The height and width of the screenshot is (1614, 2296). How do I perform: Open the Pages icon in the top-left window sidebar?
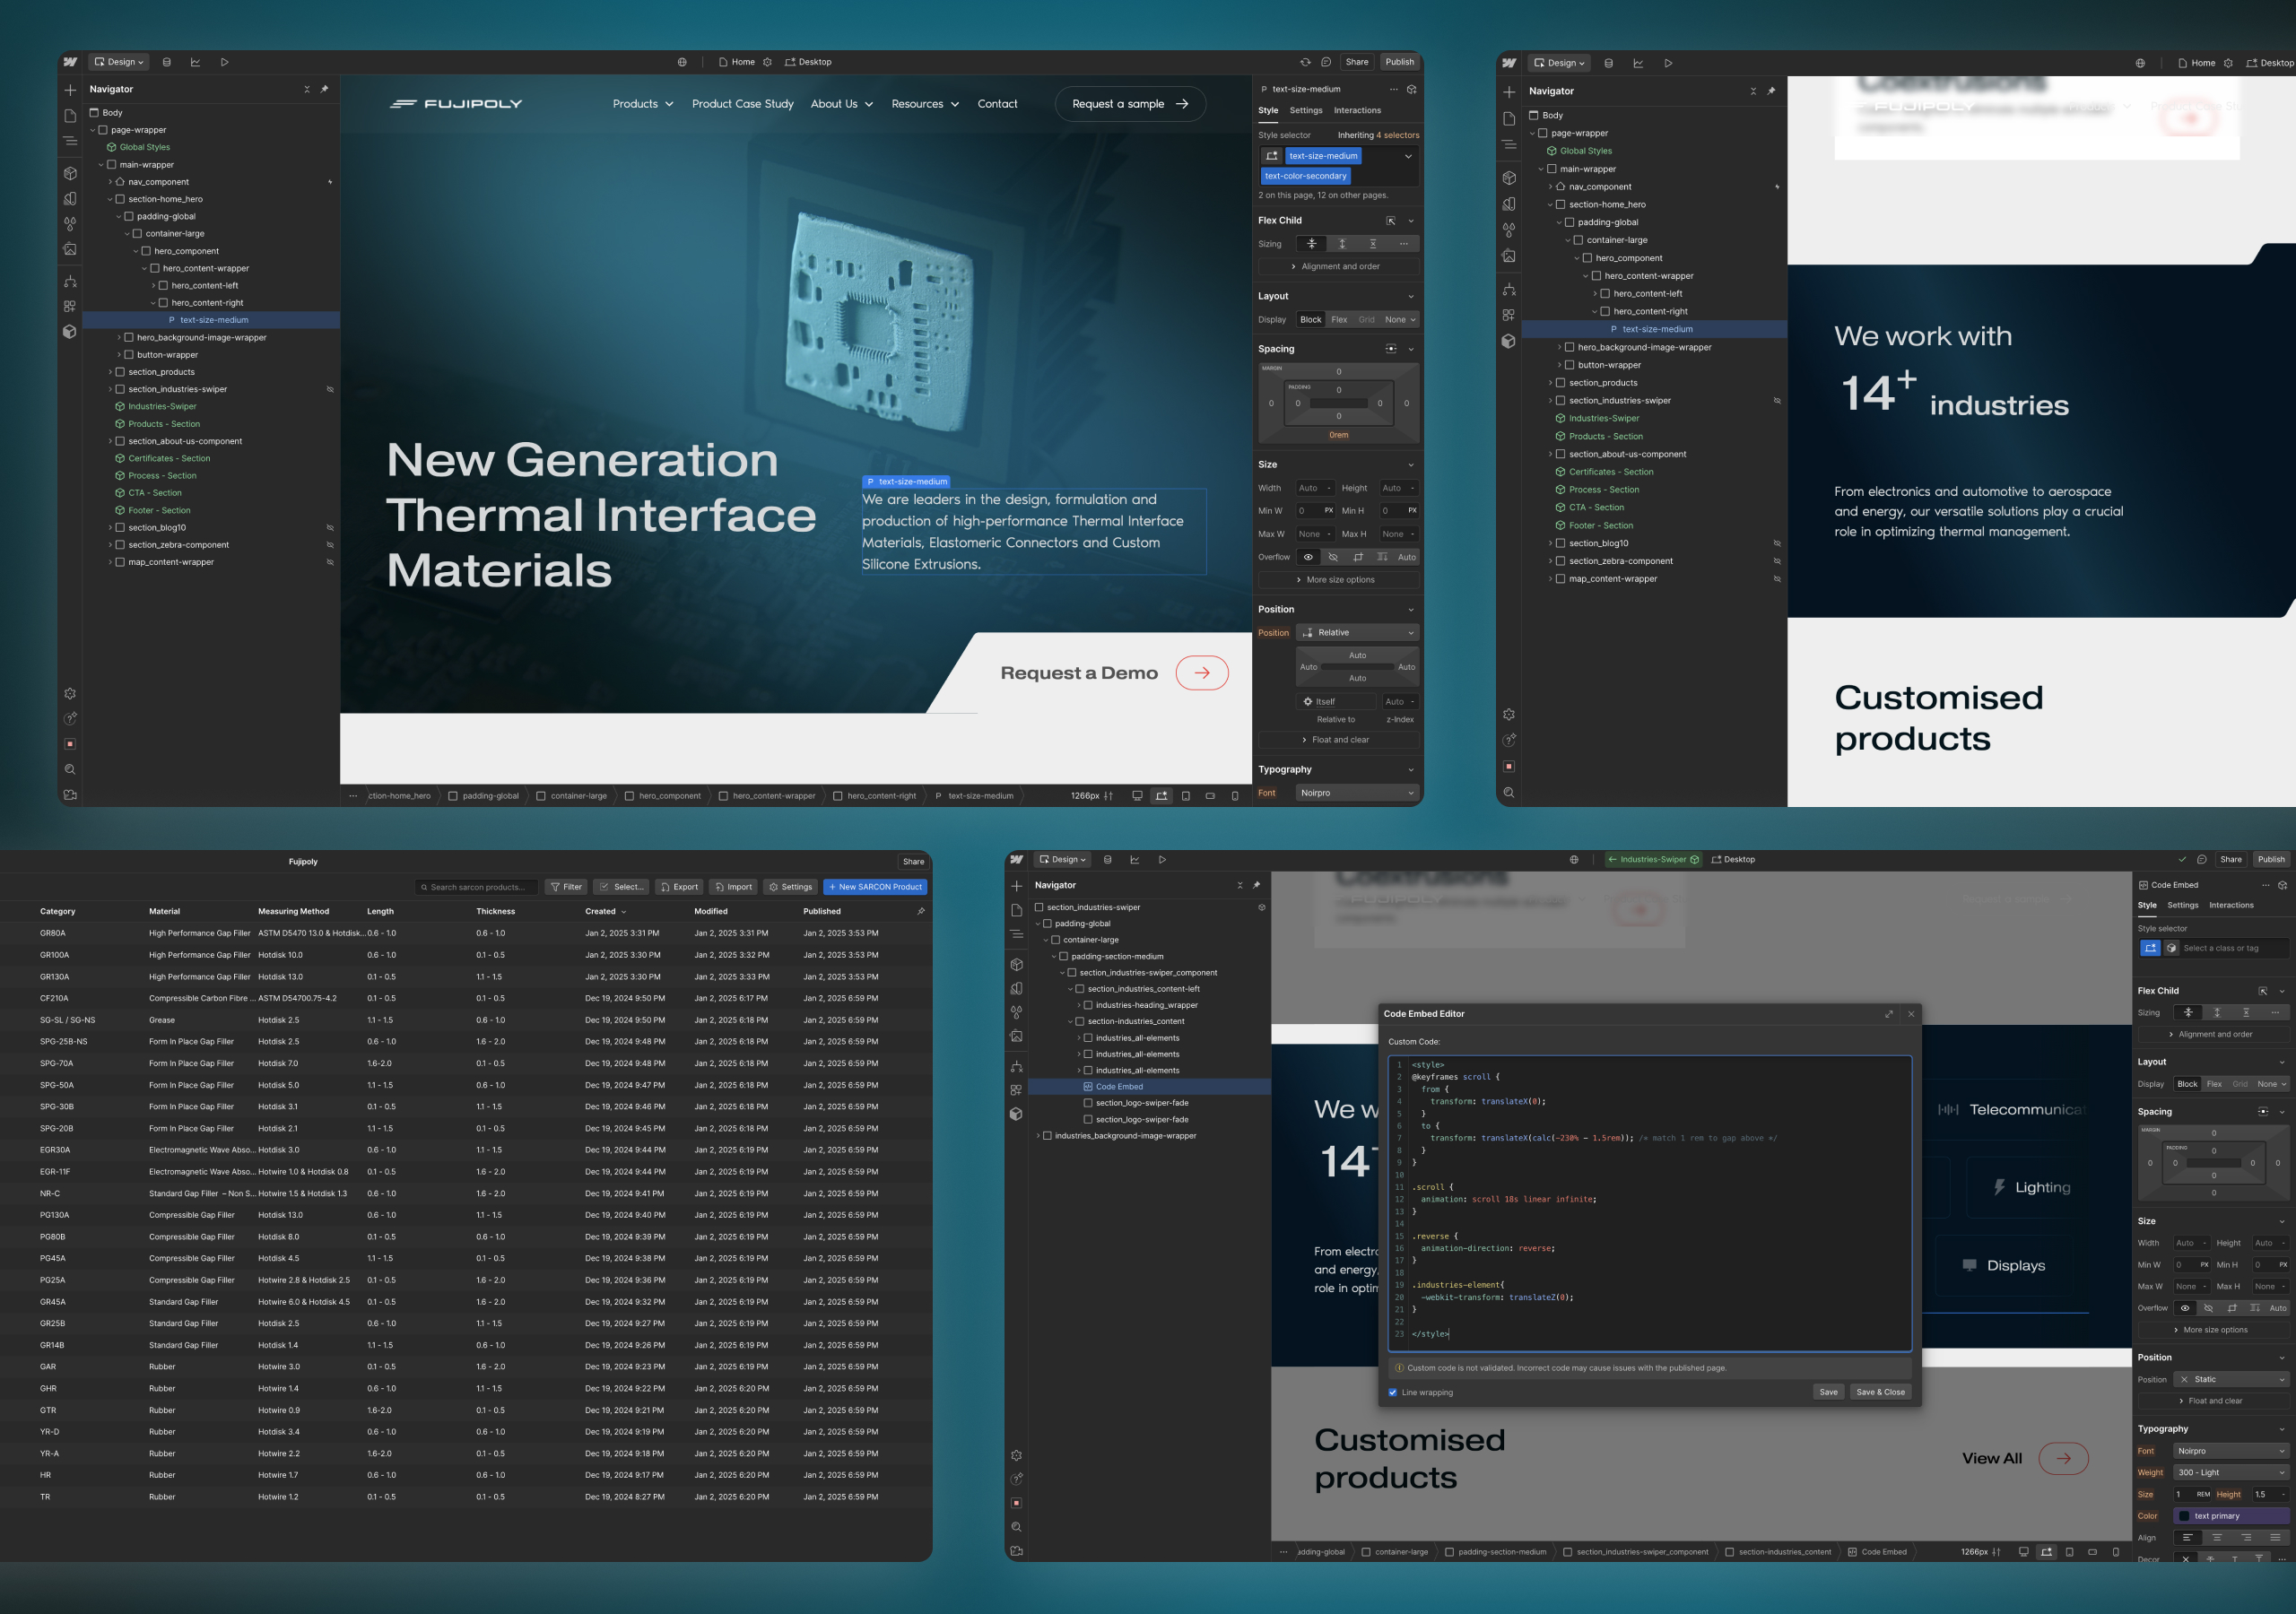(70, 116)
